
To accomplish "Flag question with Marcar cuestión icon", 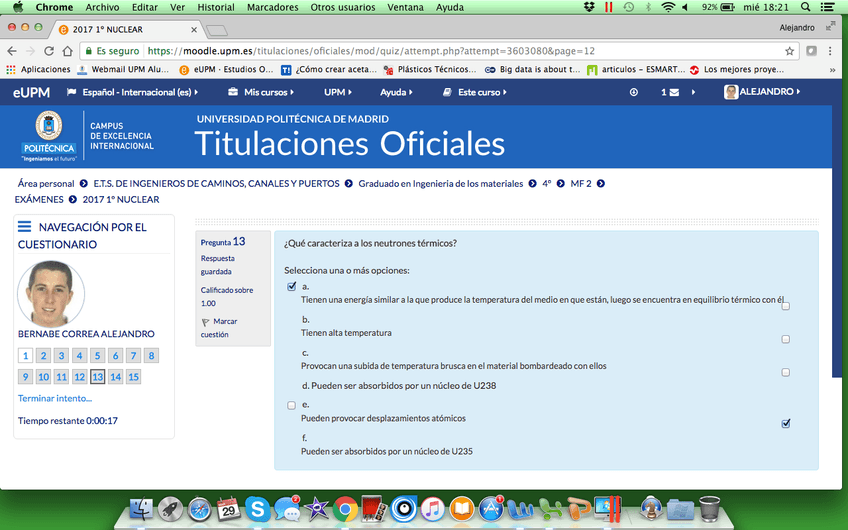I will click(x=206, y=322).
